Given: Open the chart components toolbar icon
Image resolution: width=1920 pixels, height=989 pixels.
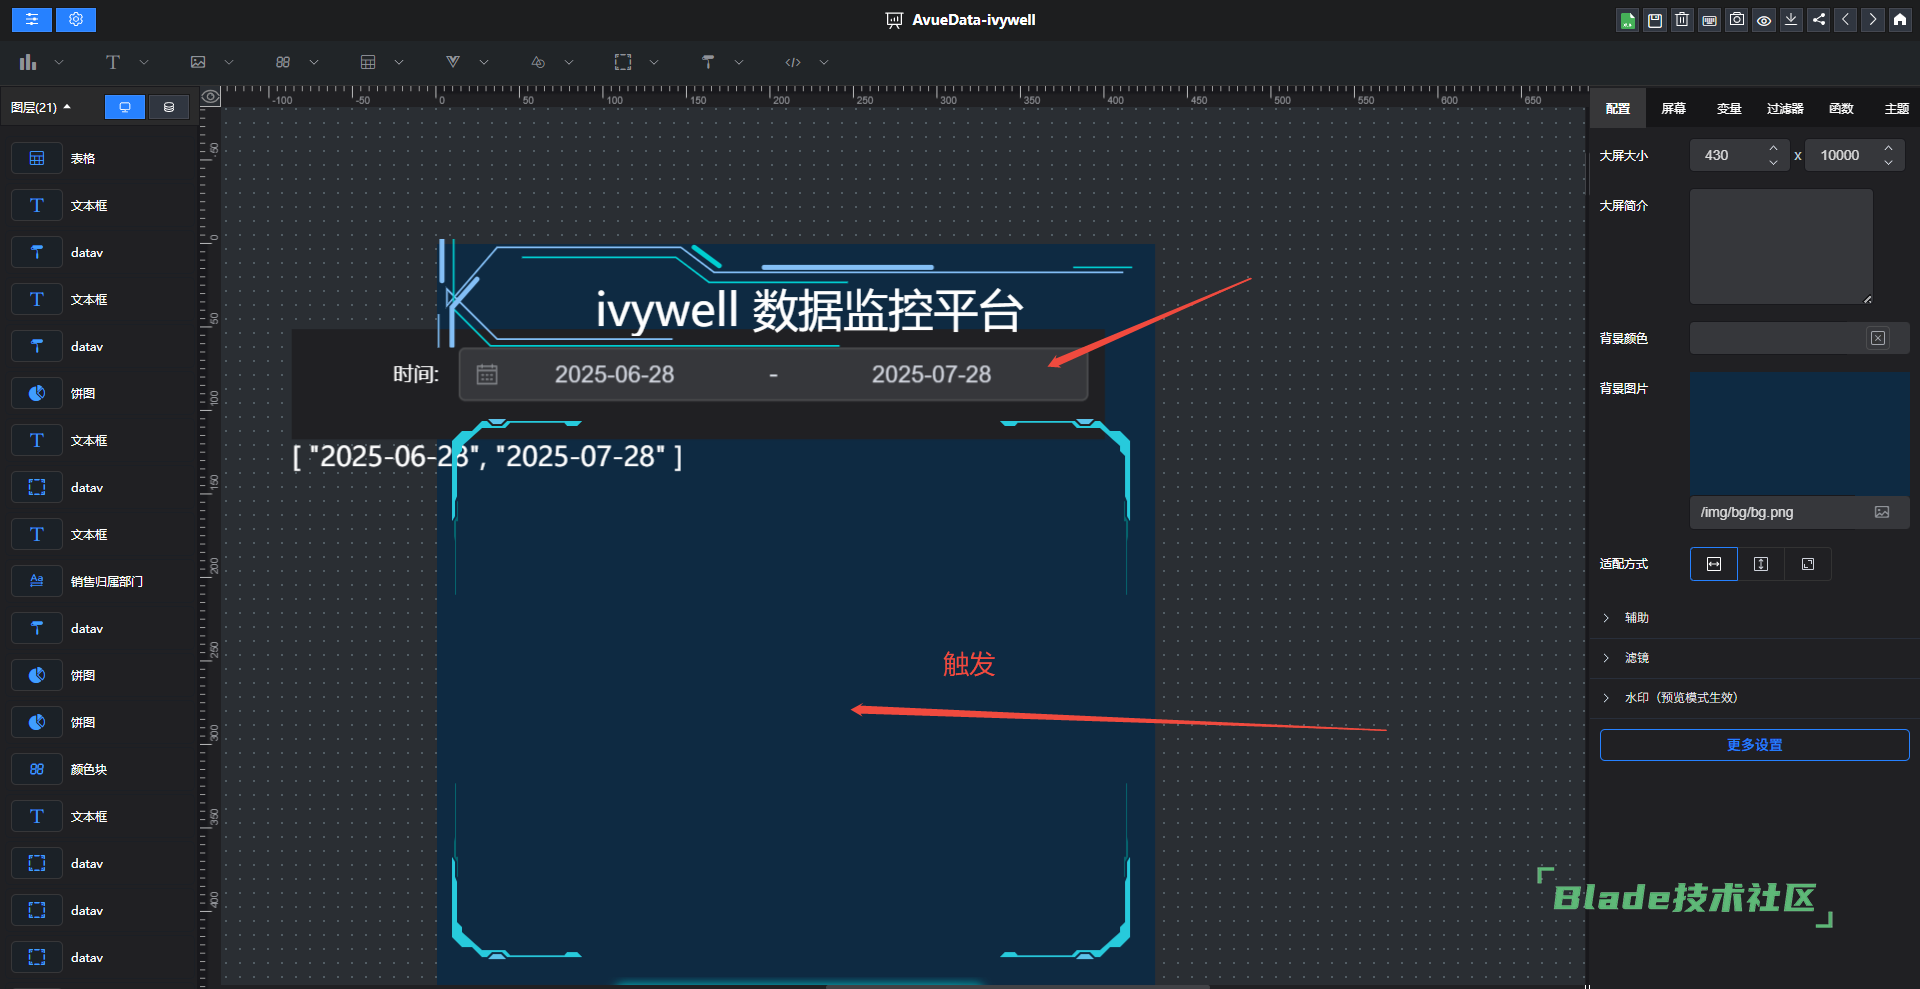Looking at the screenshot, I should coord(28,62).
